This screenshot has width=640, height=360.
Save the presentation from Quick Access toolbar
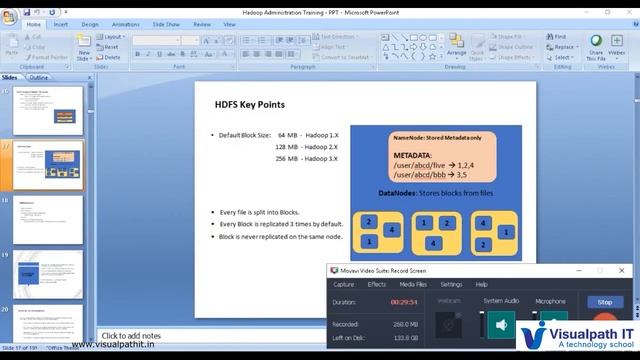coord(27,13)
